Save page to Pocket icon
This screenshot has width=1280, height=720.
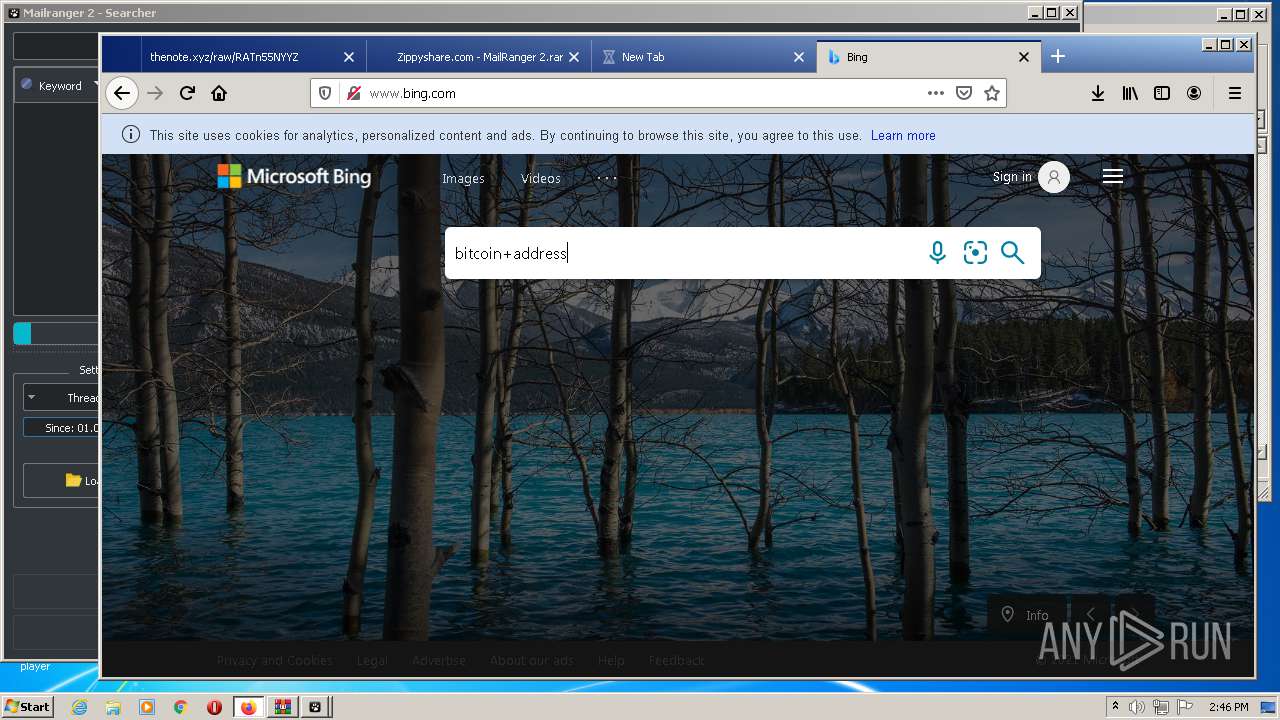coord(964,93)
